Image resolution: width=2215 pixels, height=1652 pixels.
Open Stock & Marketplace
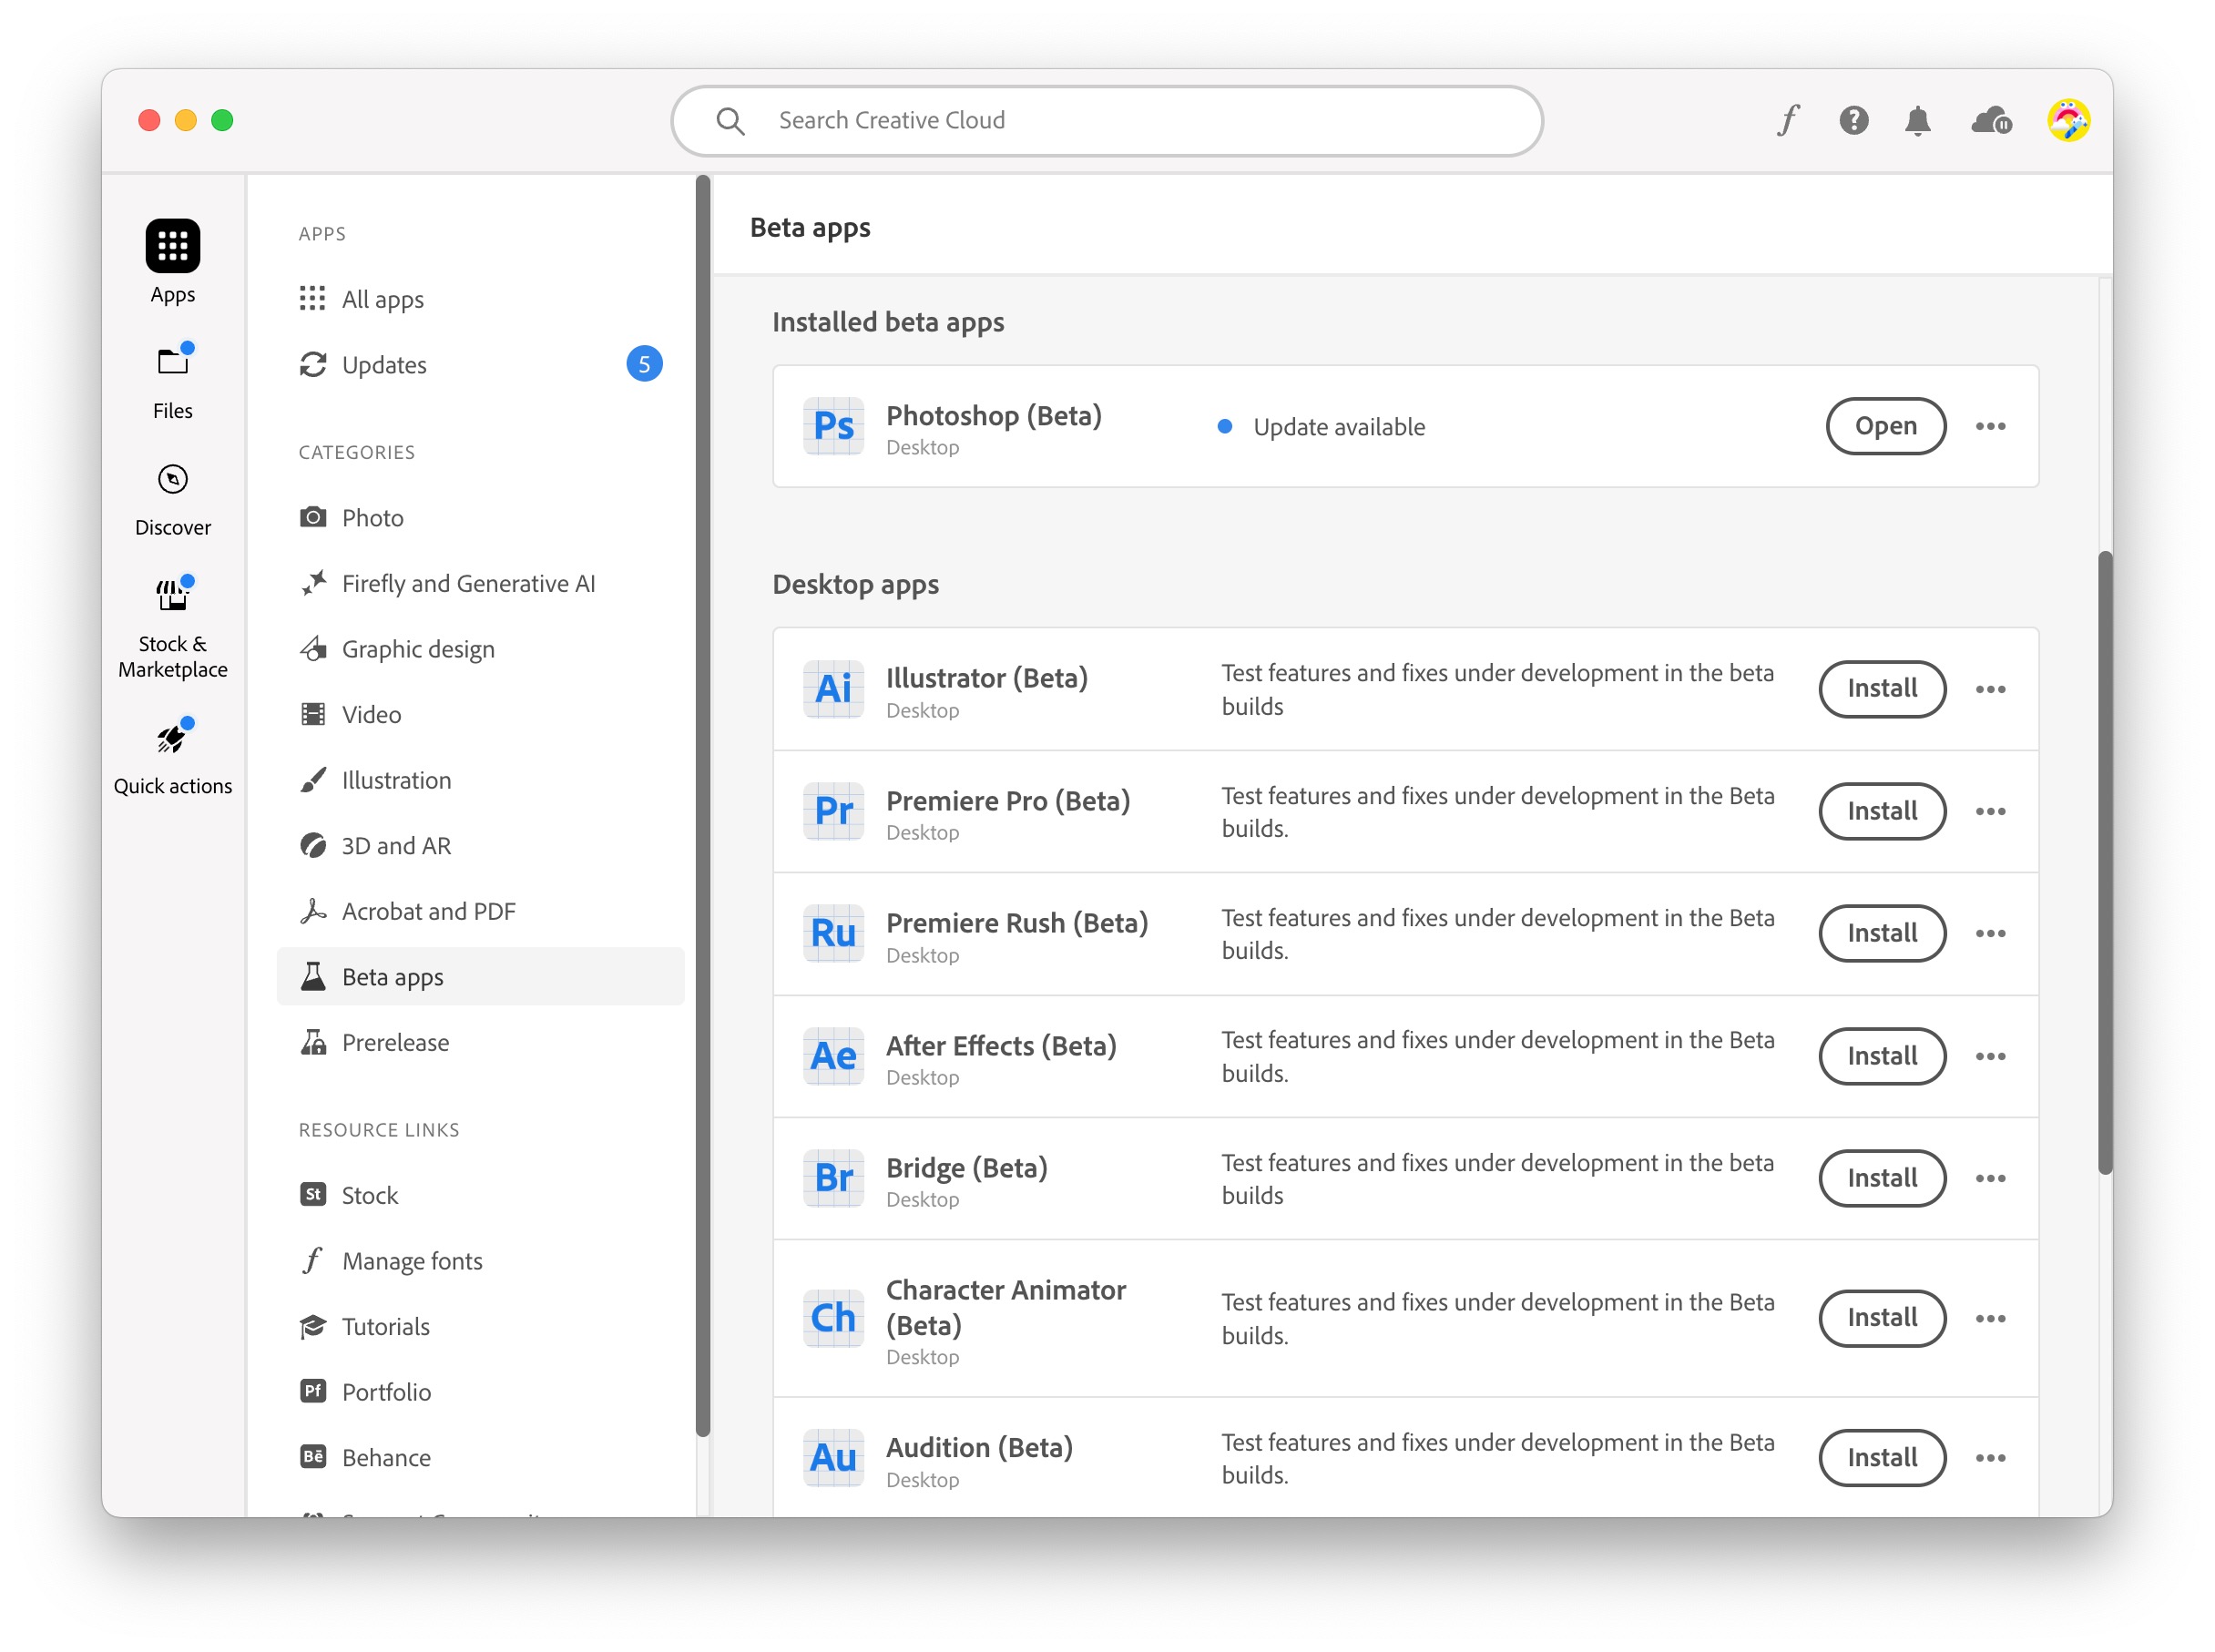172,627
